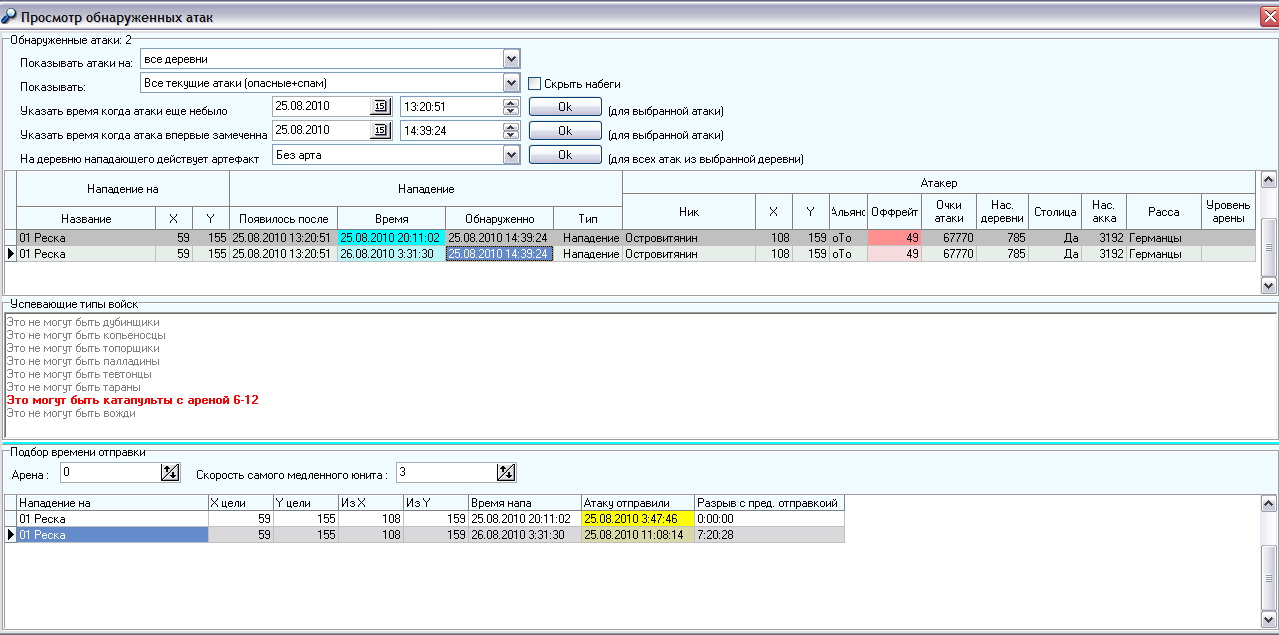Click the time stepper arrows for 13:20:51
This screenshot has height=635, width=1279.
511,106
